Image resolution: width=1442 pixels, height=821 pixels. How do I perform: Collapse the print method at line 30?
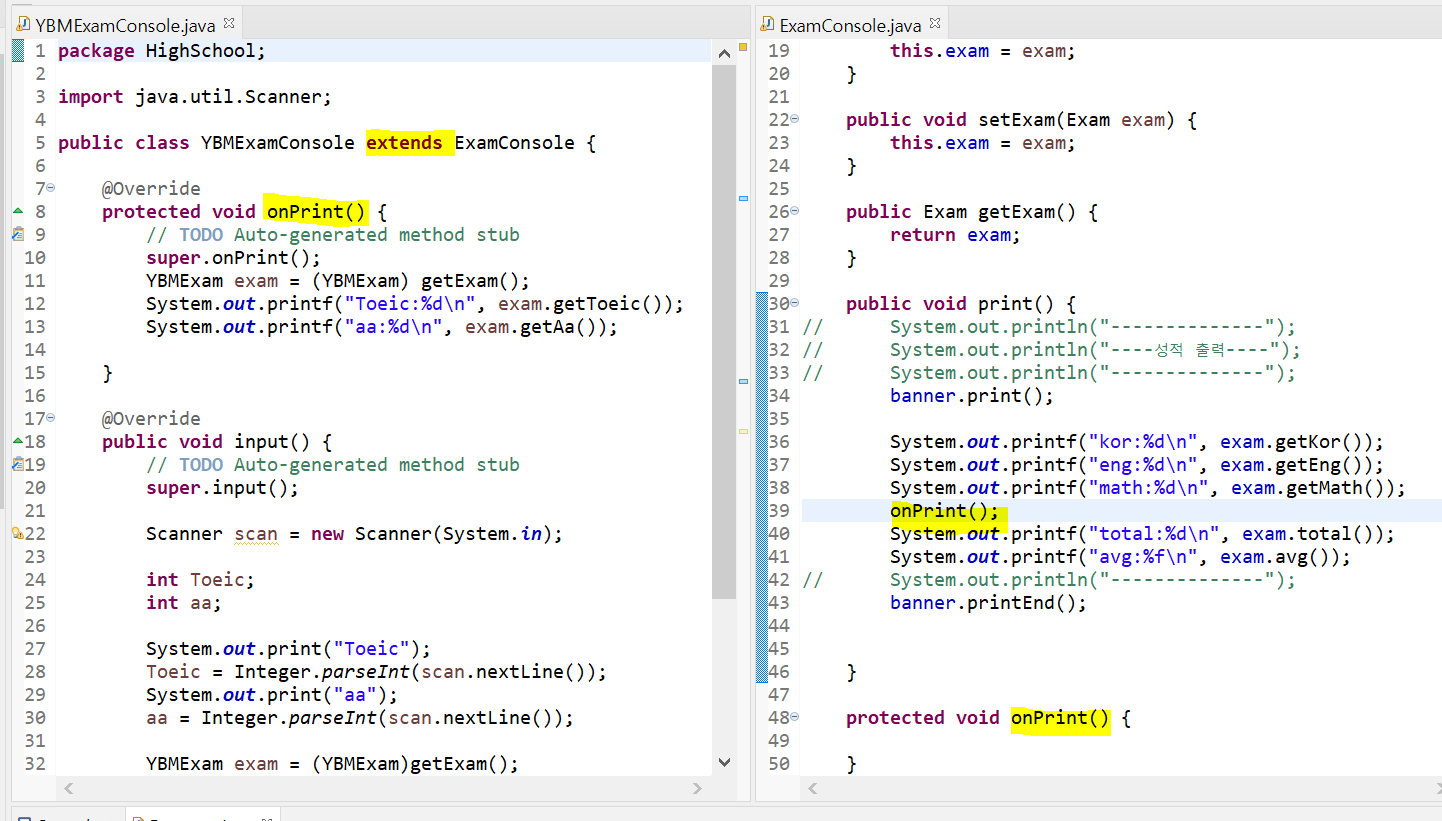click(795, 303)
